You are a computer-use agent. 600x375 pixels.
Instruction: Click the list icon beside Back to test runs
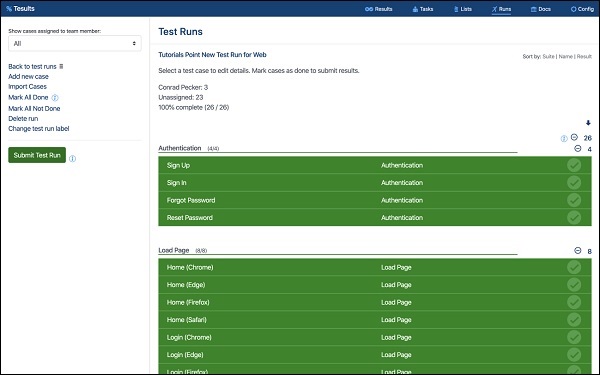pyautogui.click(x=61, y=66)
